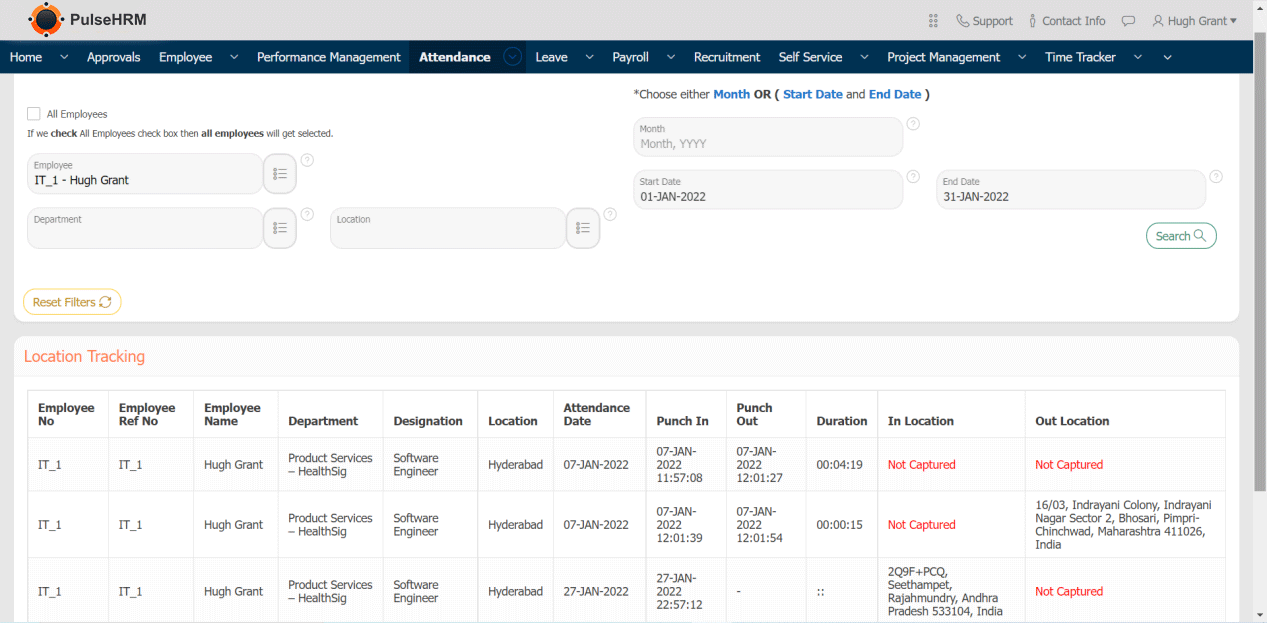This screenshot has width=1267, height=623.
Task: Open the Employee list picker icon
Action: (280, 174)
